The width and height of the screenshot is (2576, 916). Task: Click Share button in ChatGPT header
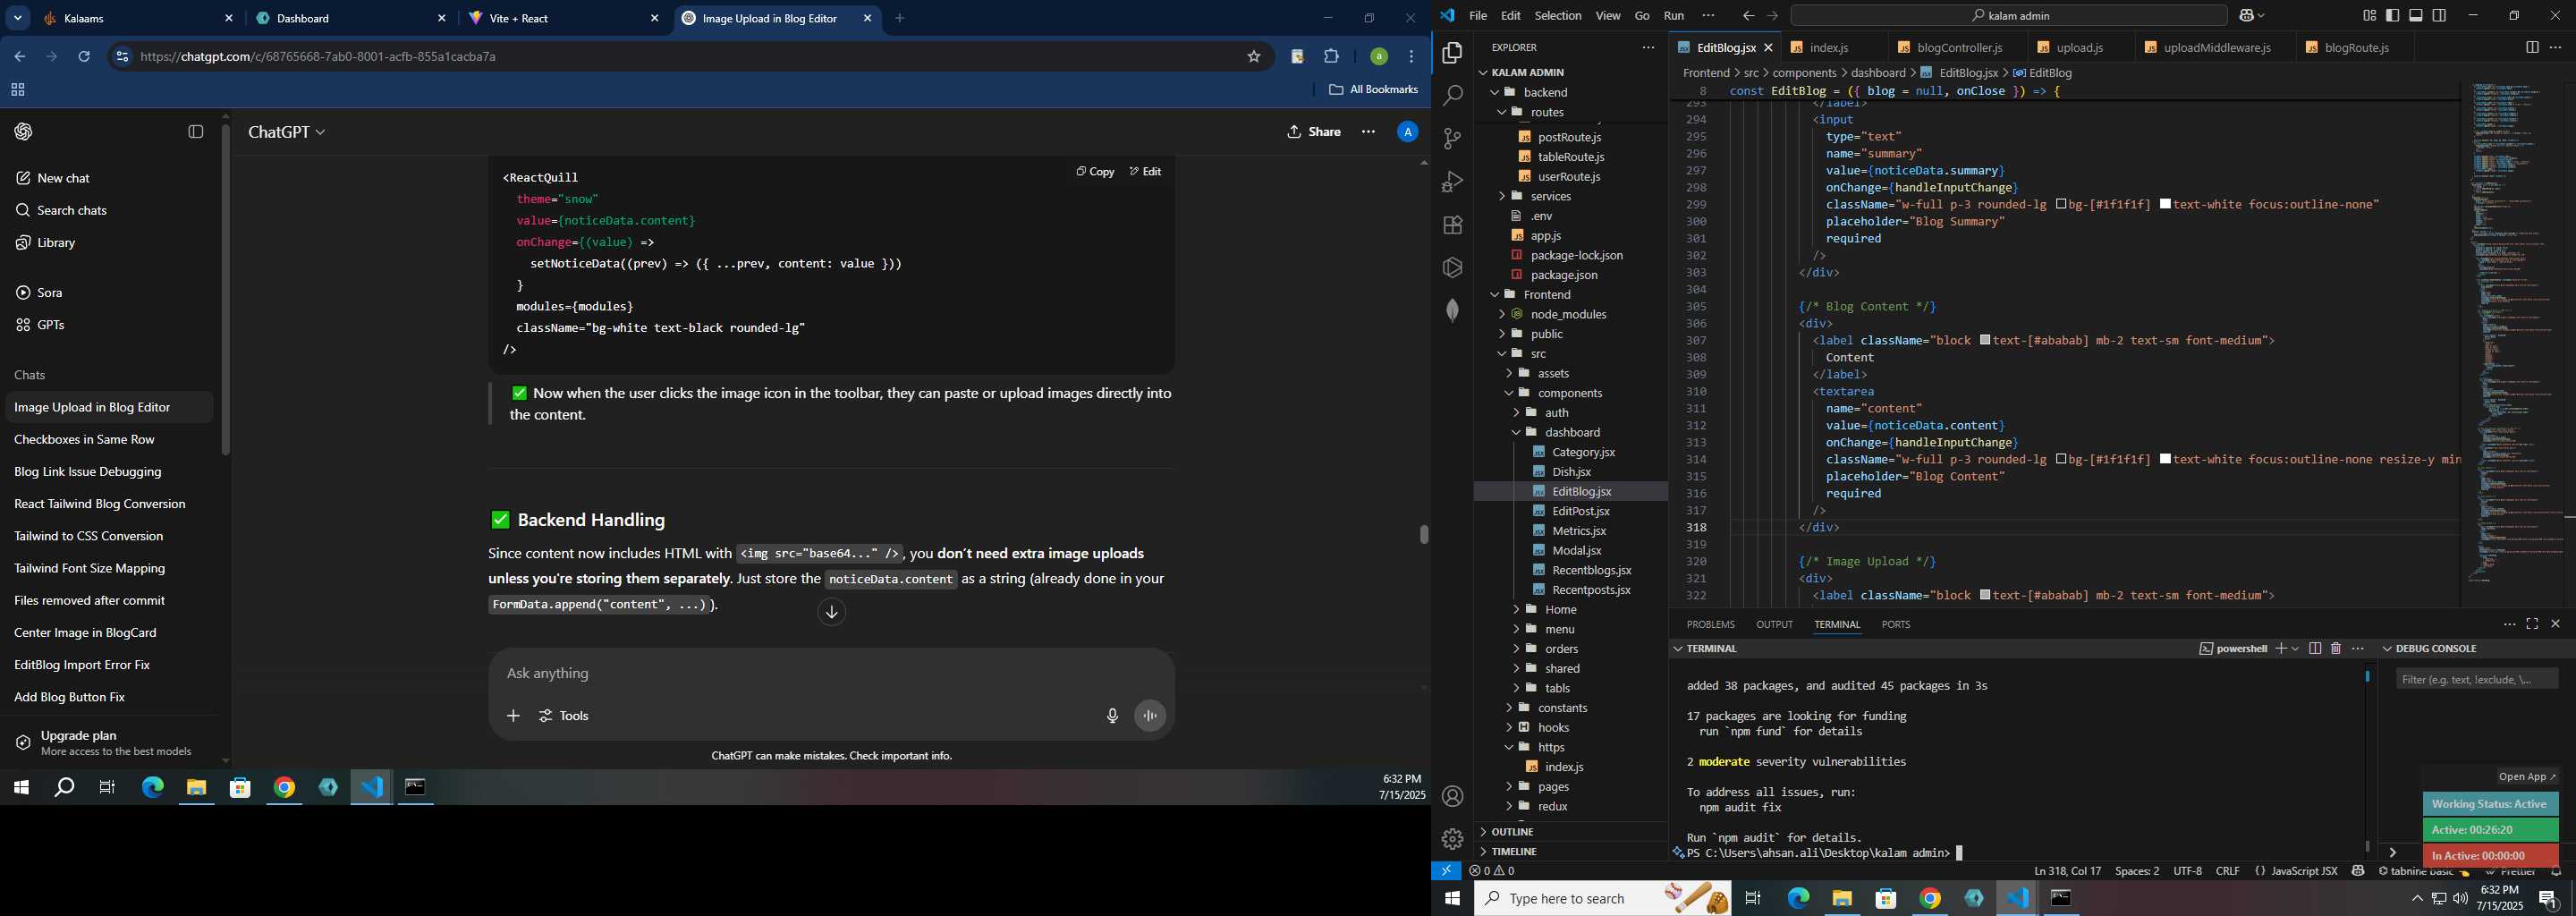1314,132
